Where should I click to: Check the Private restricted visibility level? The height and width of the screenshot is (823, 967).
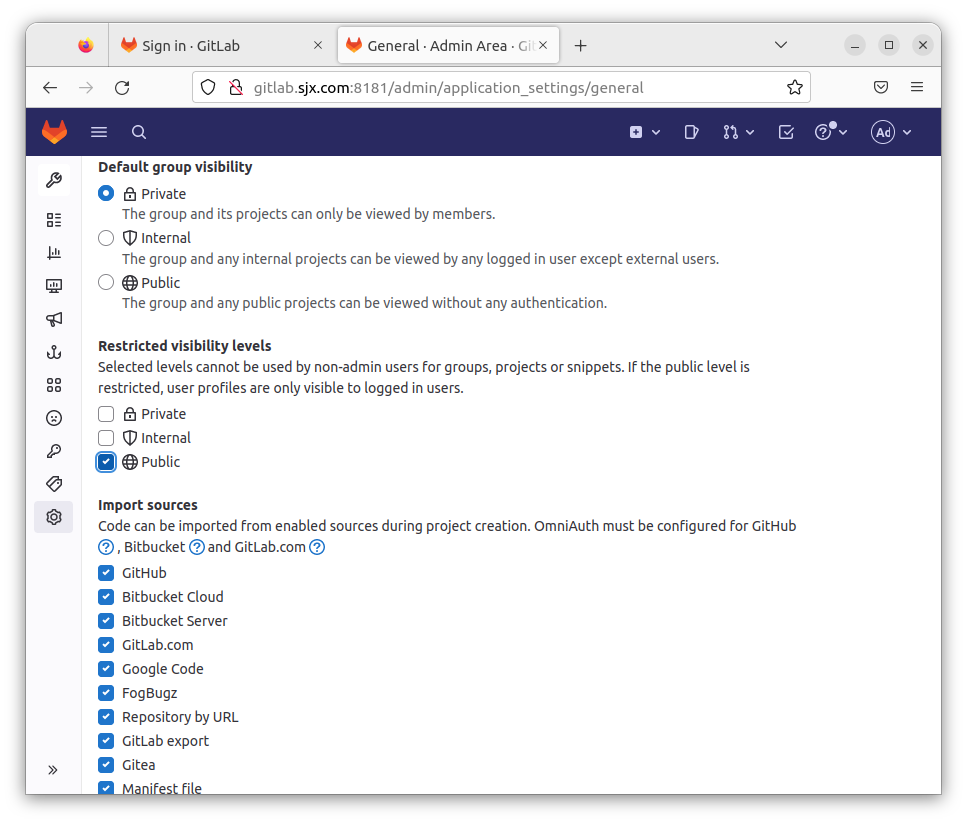coord(106,414)
